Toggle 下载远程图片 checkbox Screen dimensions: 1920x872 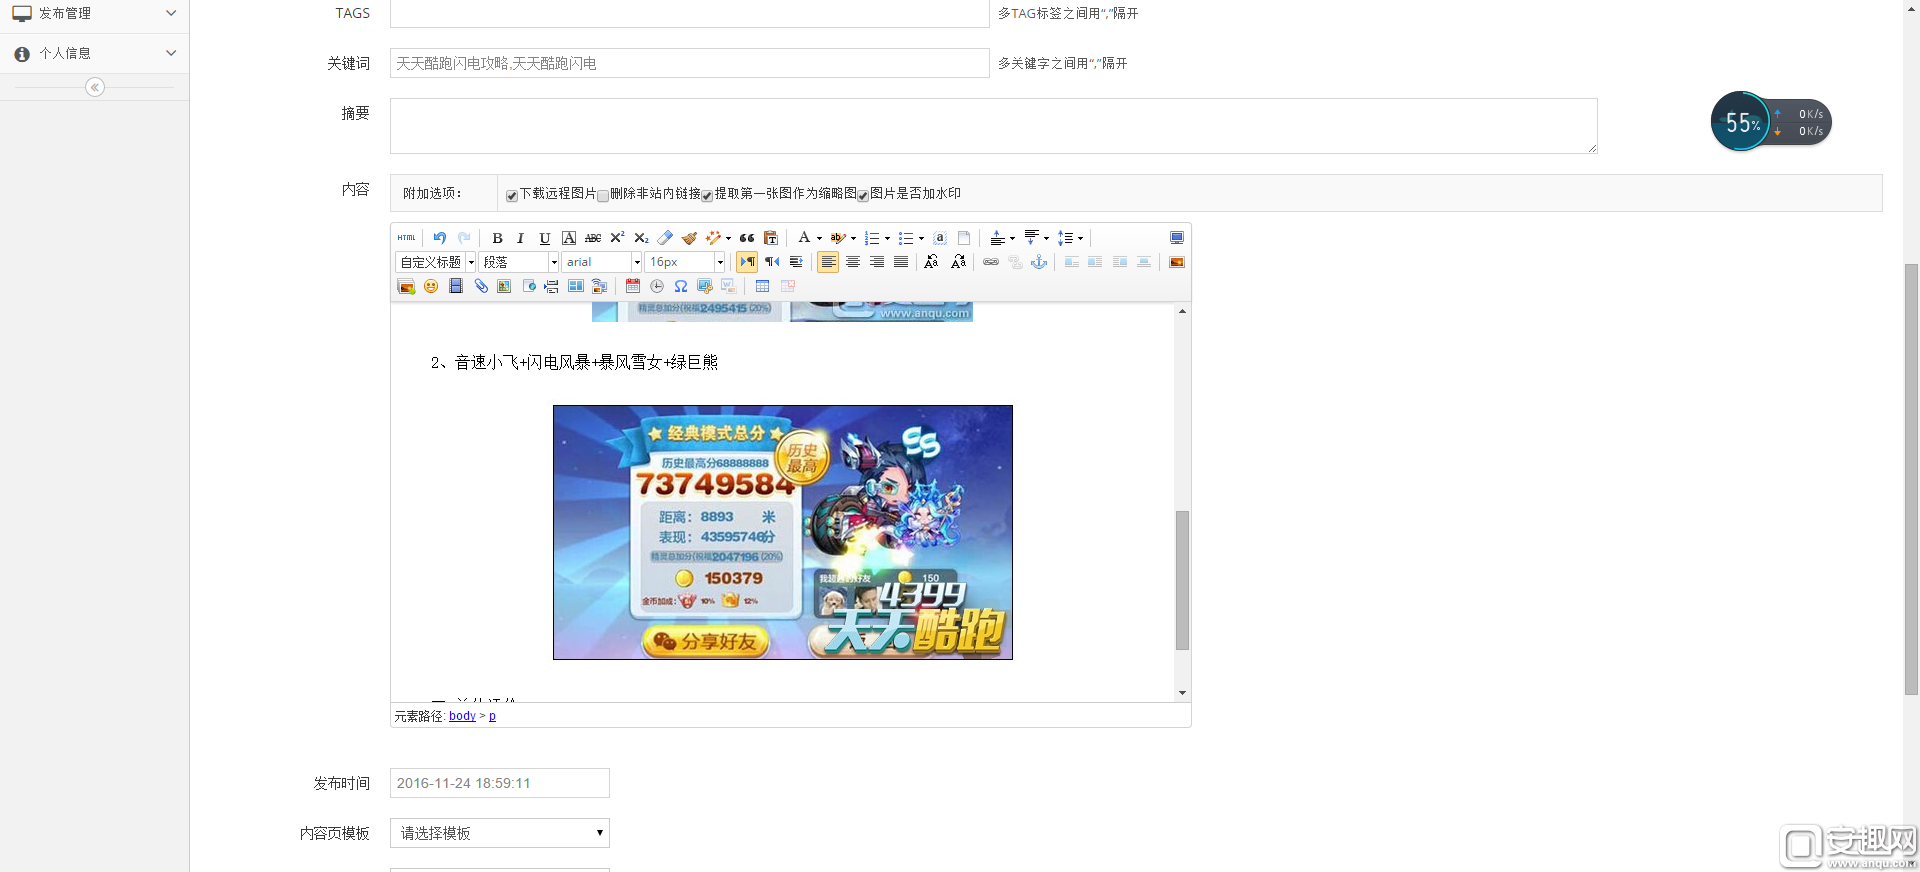tap(512, 195)
